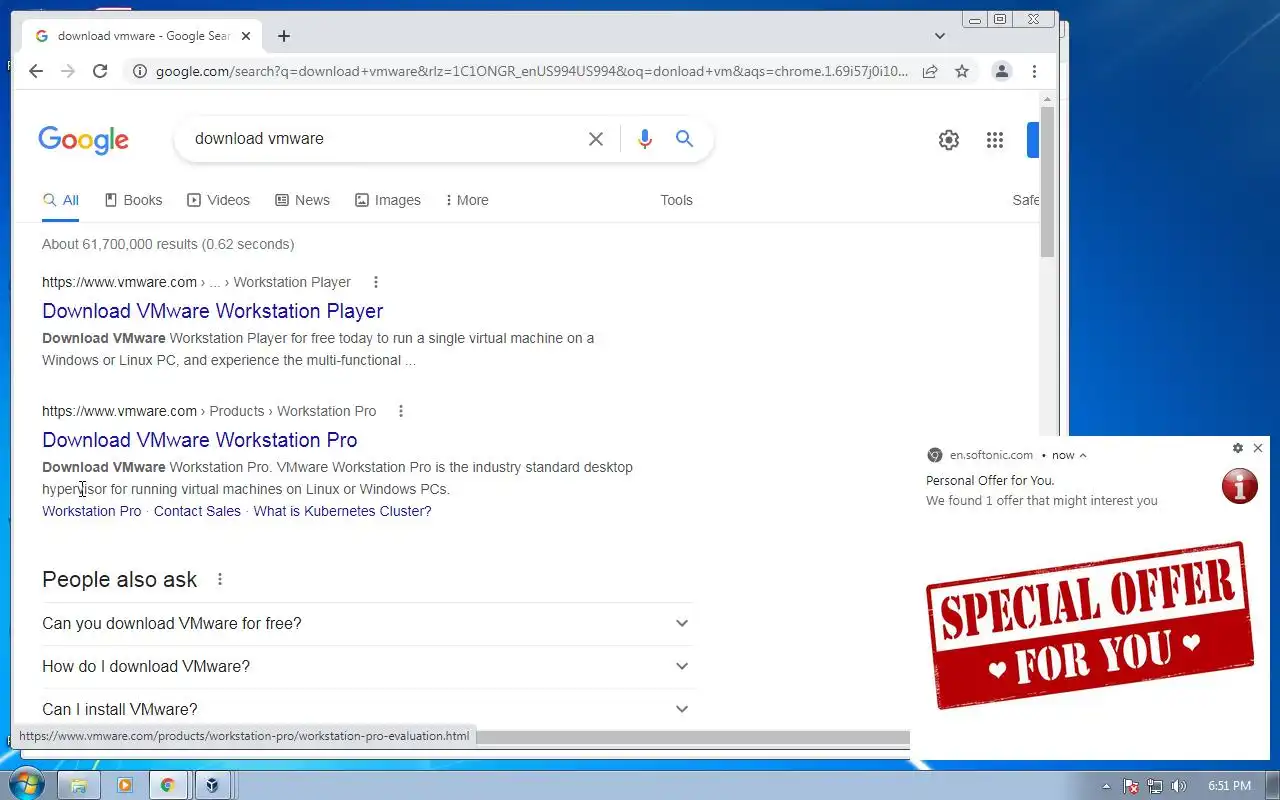Open the More search categories menu

point(467,200)
